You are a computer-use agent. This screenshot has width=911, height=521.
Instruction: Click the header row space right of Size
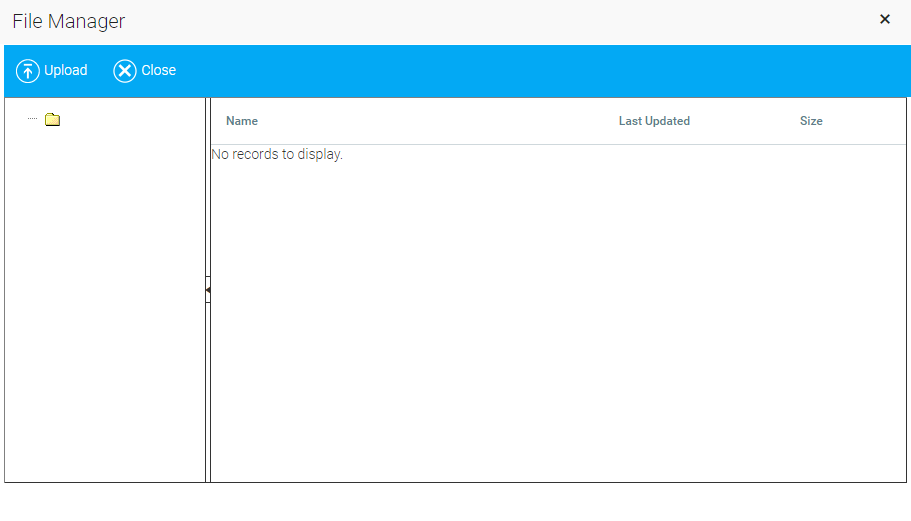tap(865, 121)
